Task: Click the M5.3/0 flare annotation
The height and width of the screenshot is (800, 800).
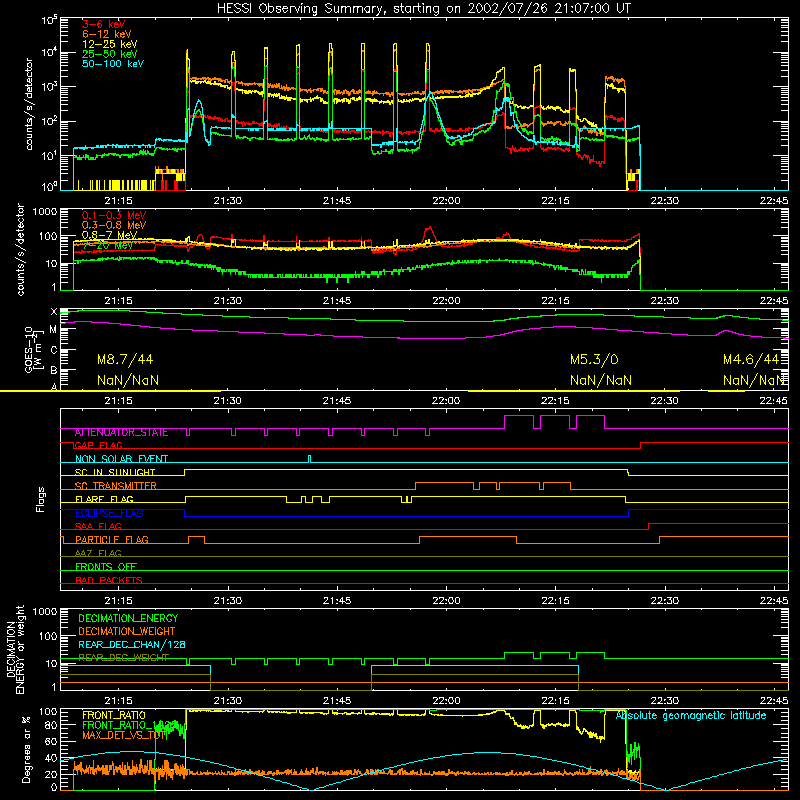Action: (x=594, y=360)
